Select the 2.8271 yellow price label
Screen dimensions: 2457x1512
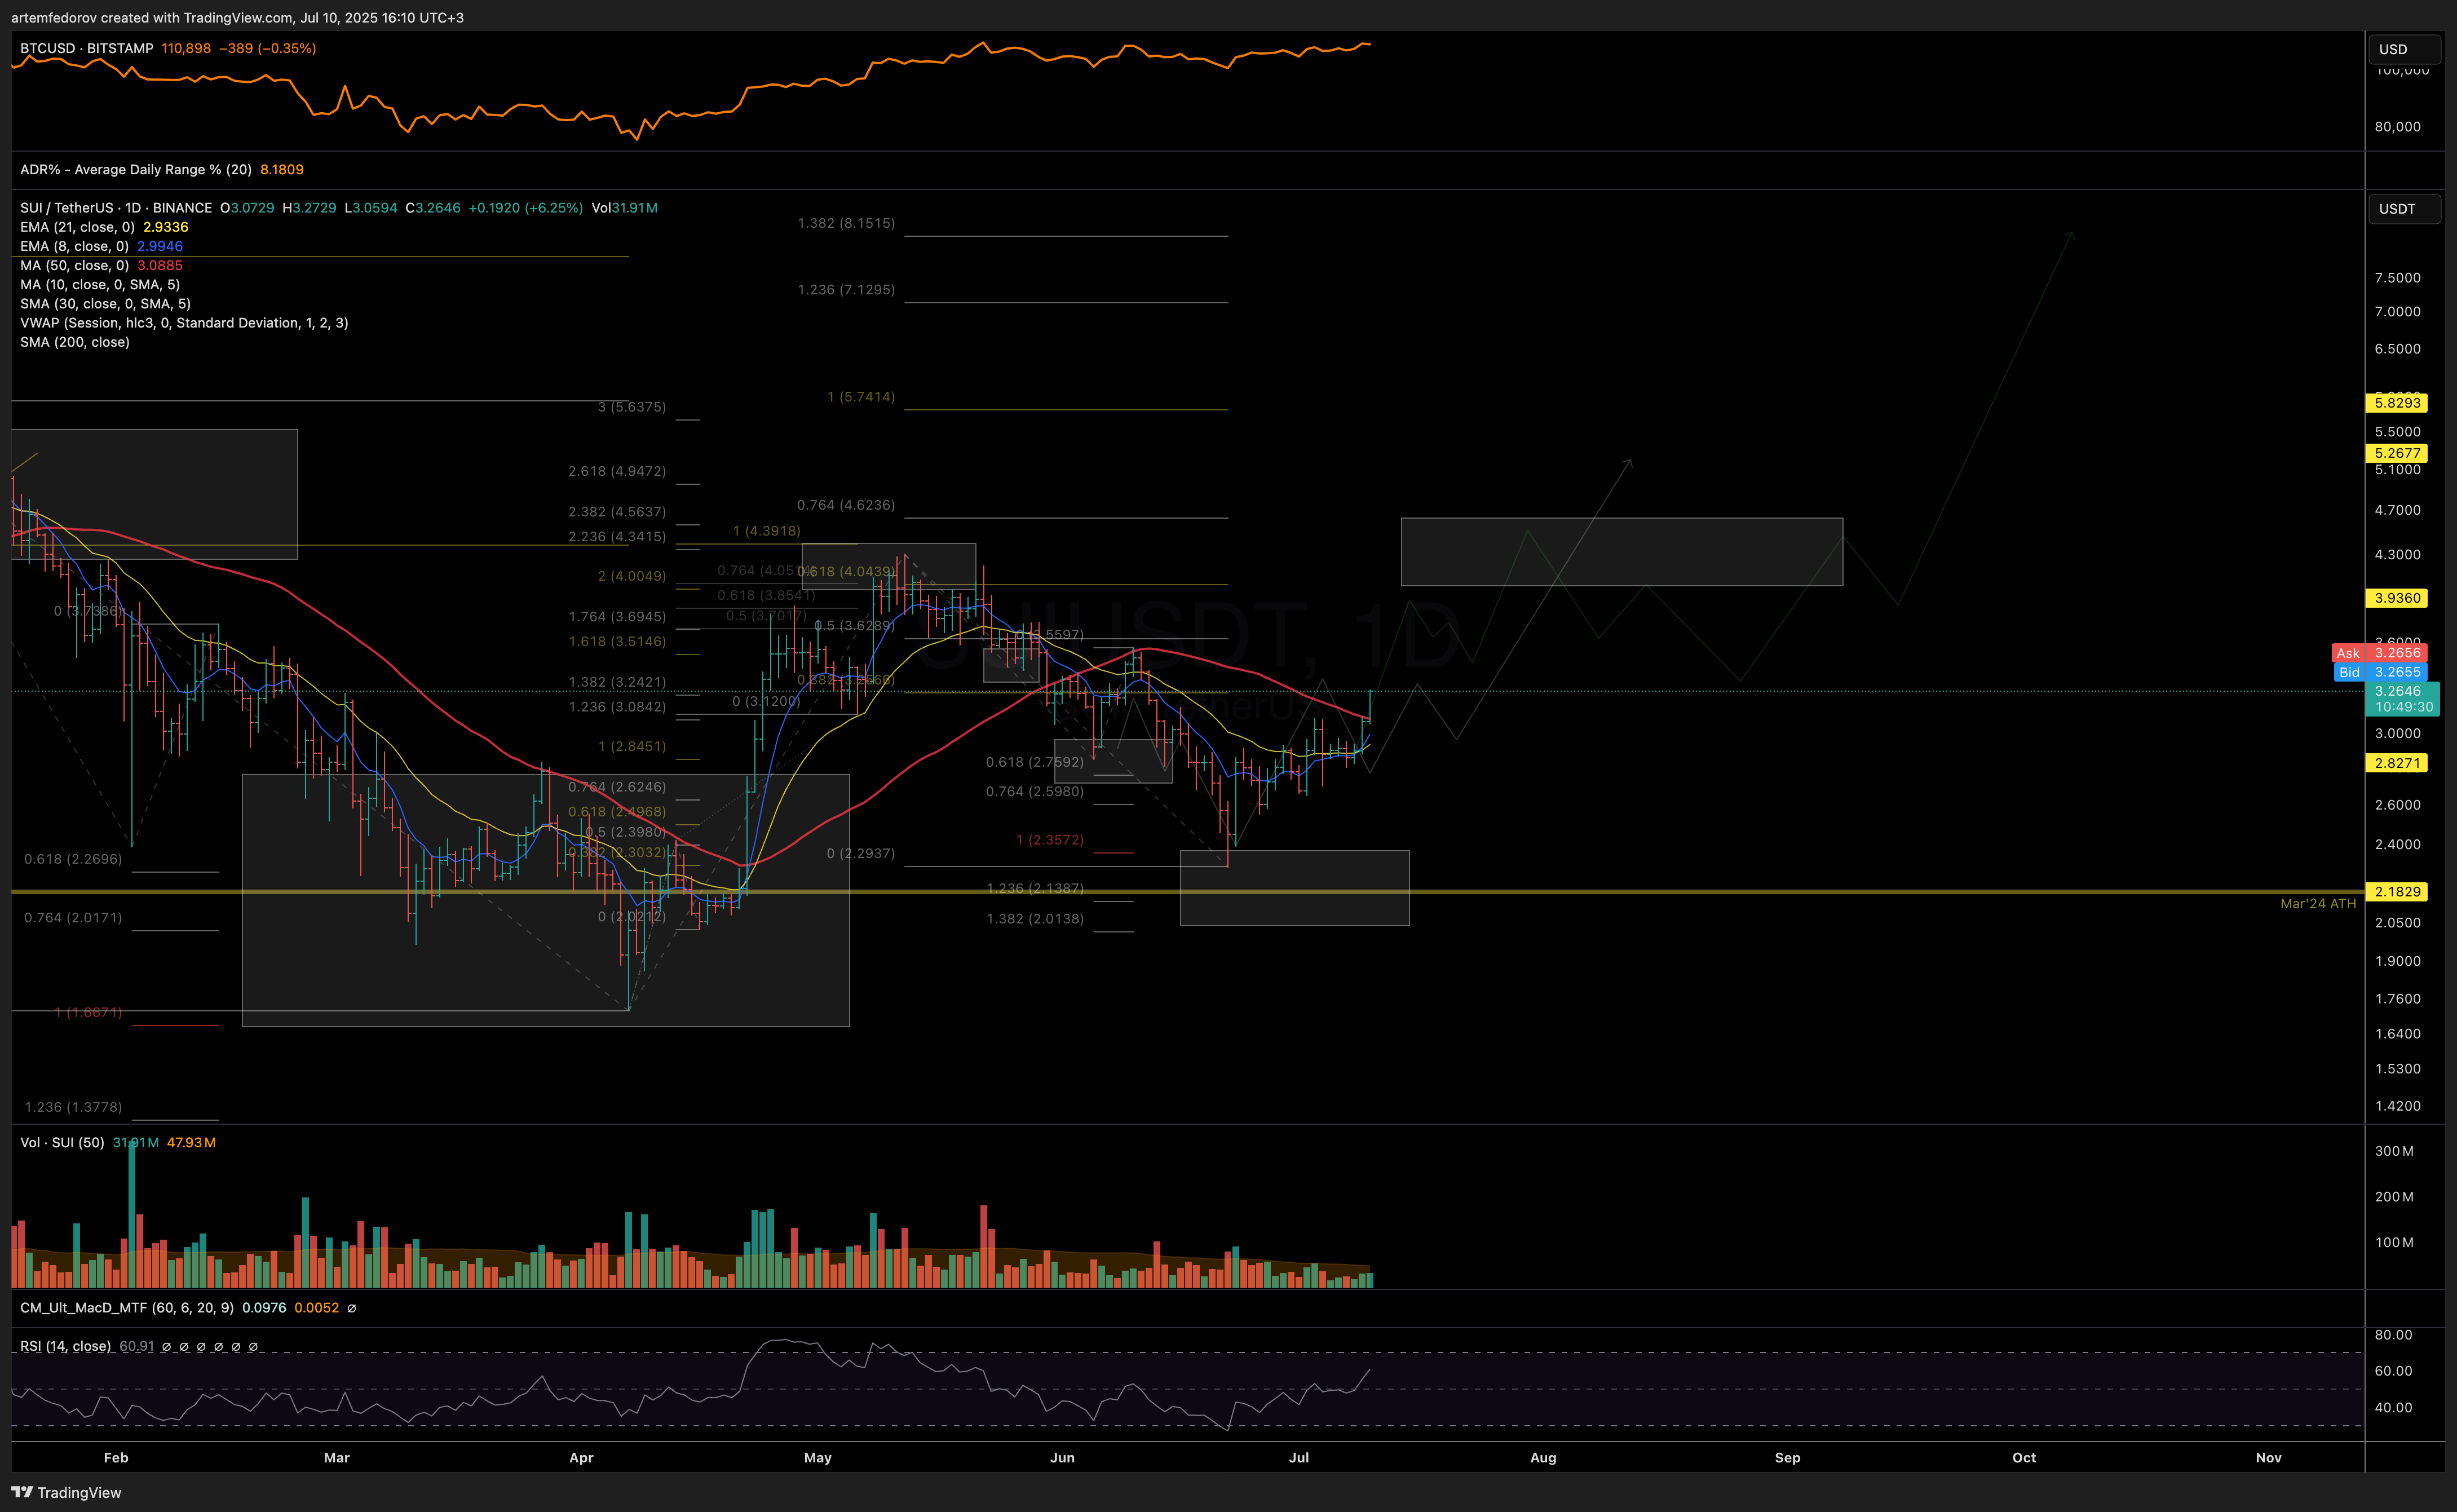pyautogui.click(x=2397, y=763)
